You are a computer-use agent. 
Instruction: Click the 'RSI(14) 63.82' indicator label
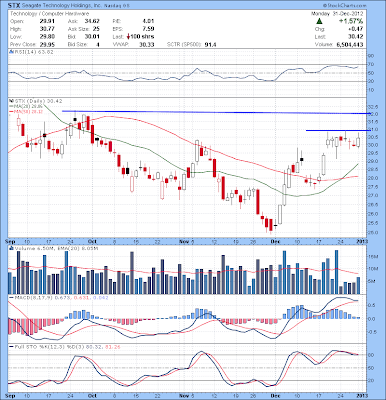[33, 52]
